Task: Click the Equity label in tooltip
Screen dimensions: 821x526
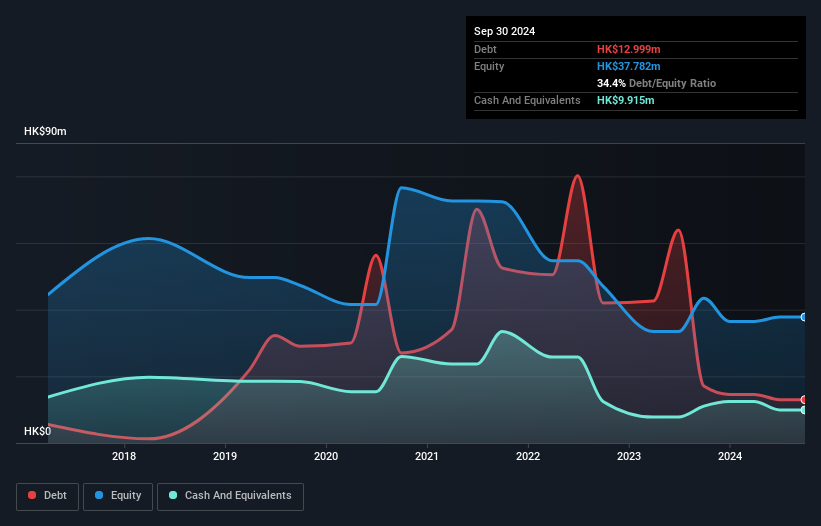Action: pos(489,66)
